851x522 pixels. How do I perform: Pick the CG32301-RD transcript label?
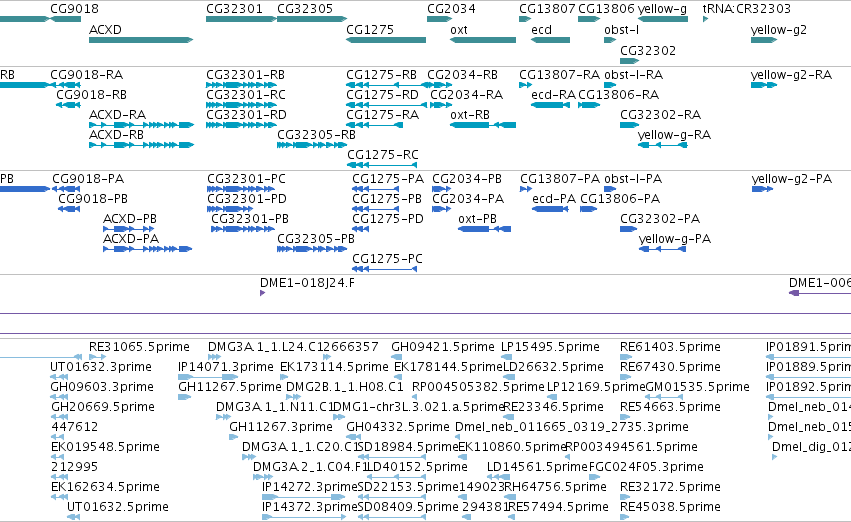pos(246,115)
